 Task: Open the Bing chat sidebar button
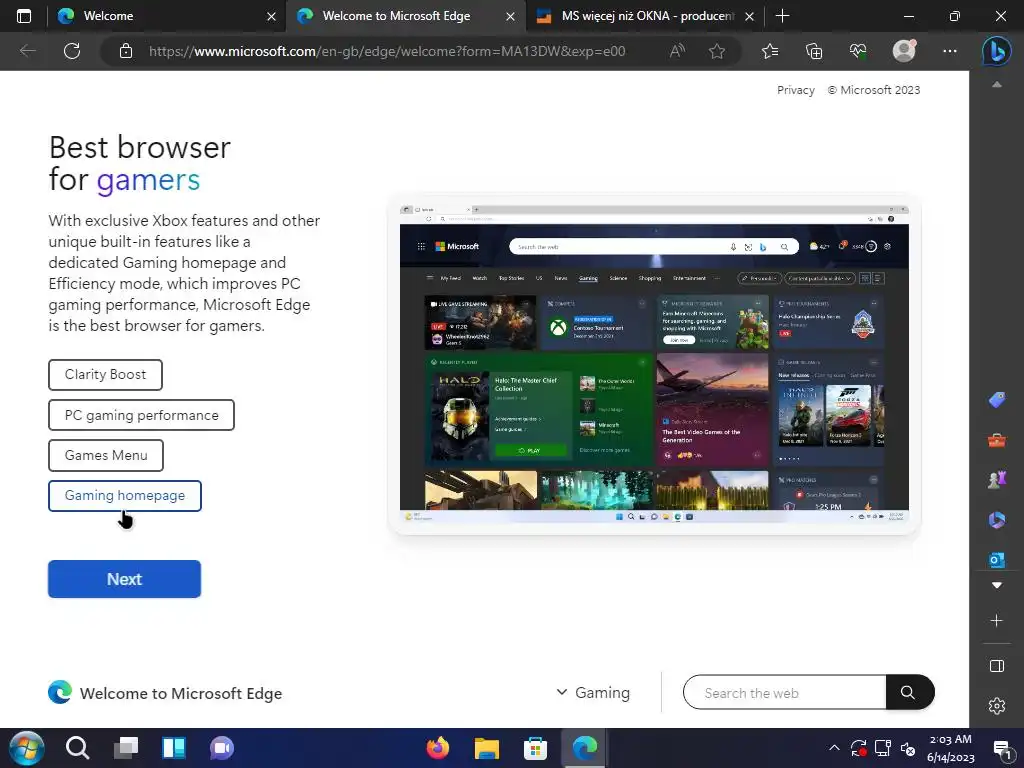coord(997,51)
